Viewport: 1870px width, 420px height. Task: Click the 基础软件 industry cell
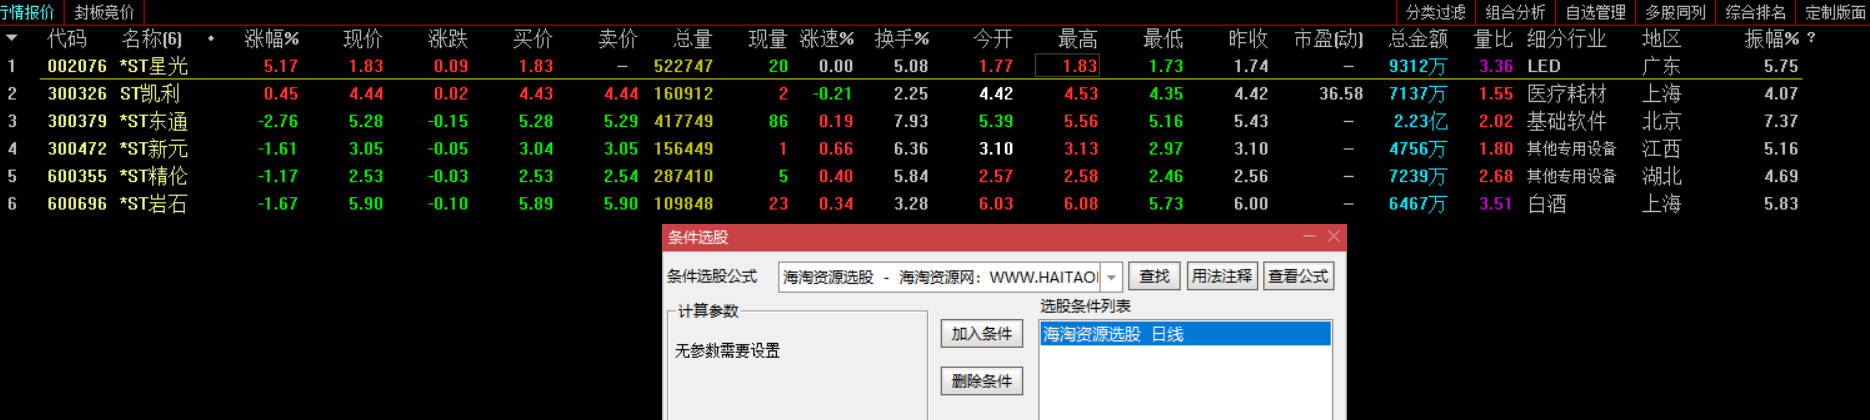(x=1566, y=121)
